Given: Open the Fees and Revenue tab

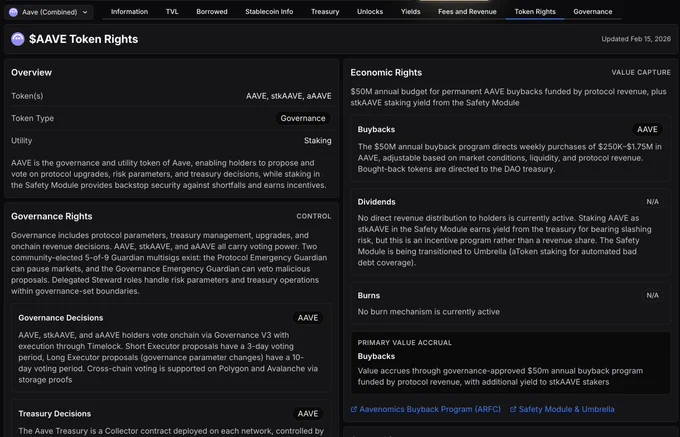Looking at the screenshot, I should click(467, 12).
